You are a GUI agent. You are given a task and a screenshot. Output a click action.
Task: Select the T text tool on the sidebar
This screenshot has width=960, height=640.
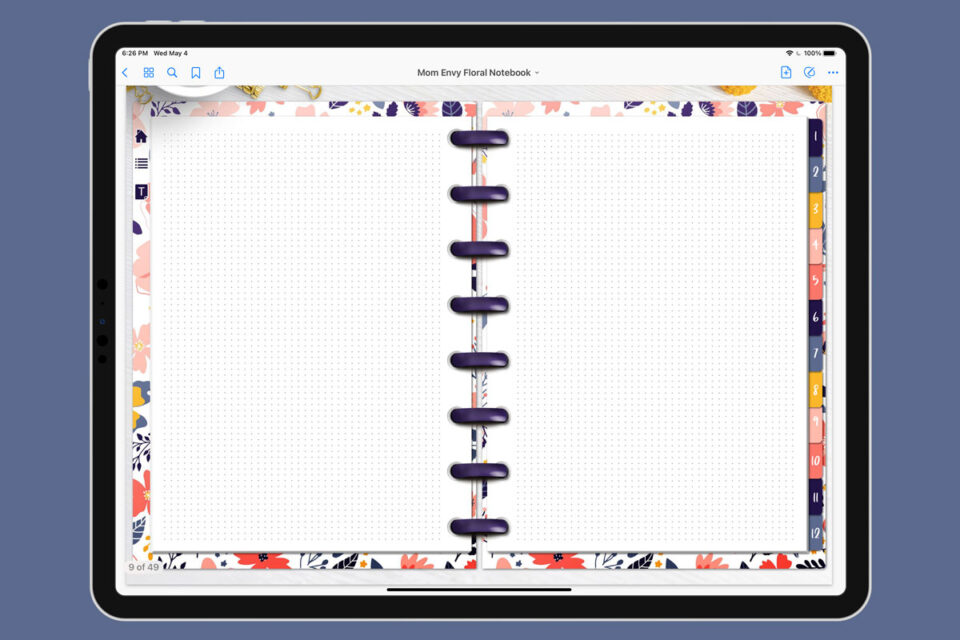[141, 189]
